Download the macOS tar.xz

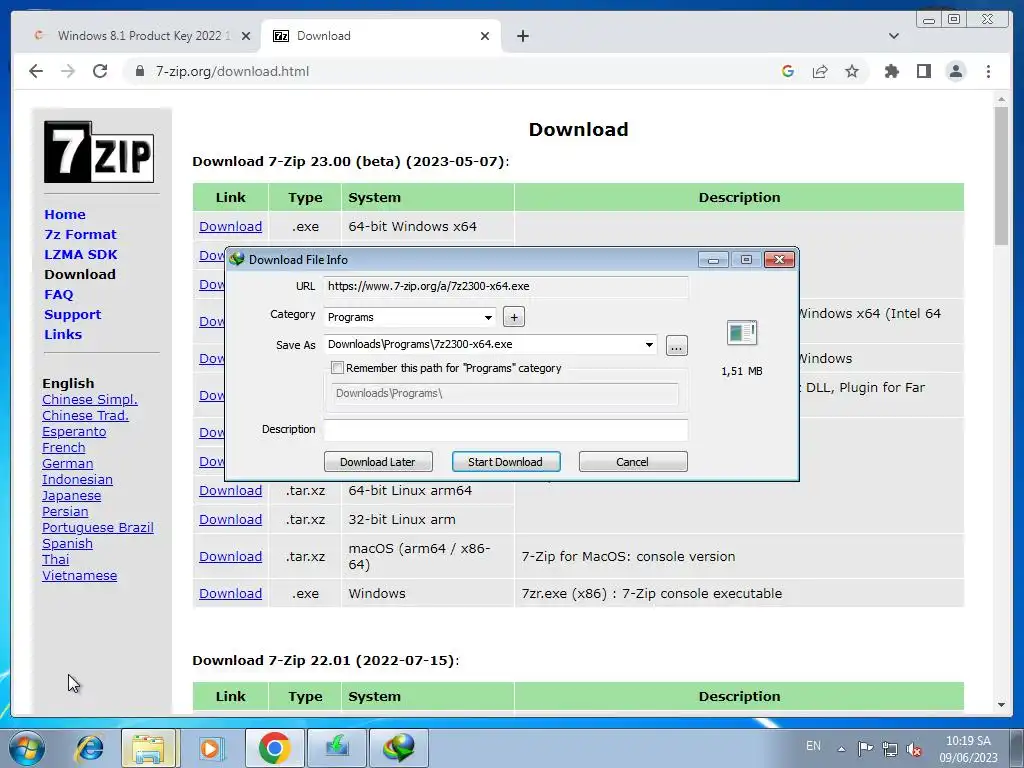coord(231,556)
